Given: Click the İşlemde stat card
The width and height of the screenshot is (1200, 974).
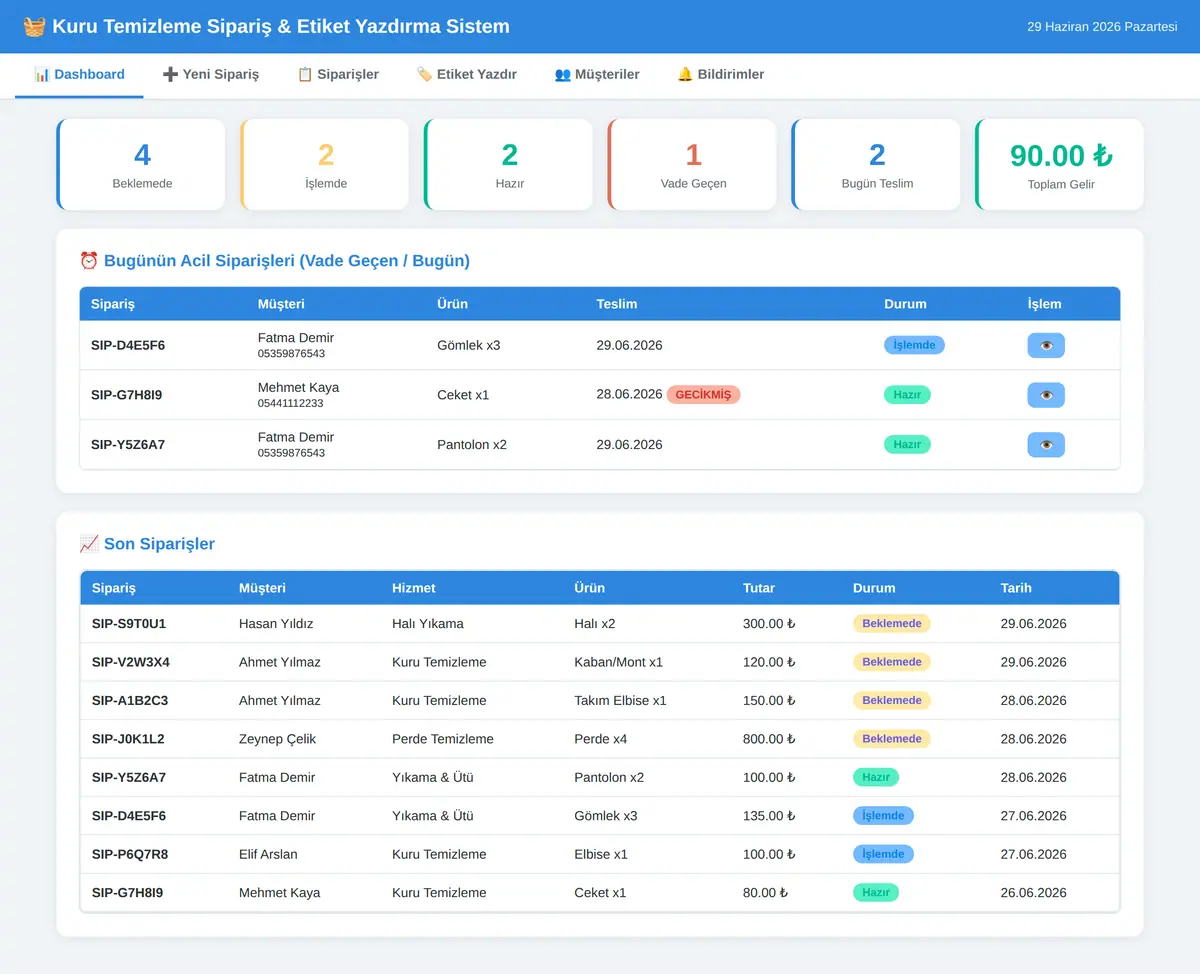Looking at the screenshot, I should [x=325, y=165].
